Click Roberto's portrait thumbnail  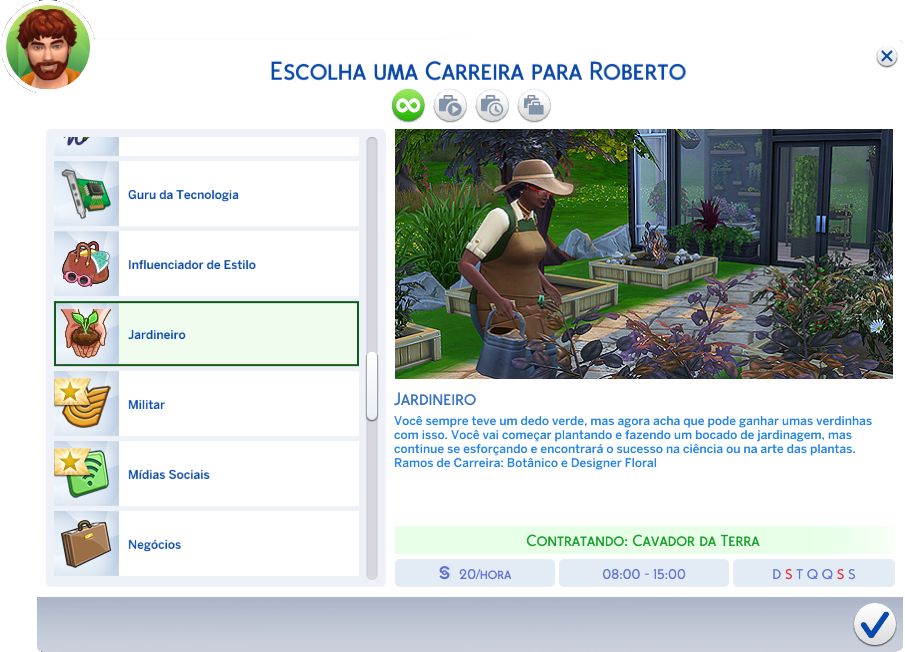47,46
